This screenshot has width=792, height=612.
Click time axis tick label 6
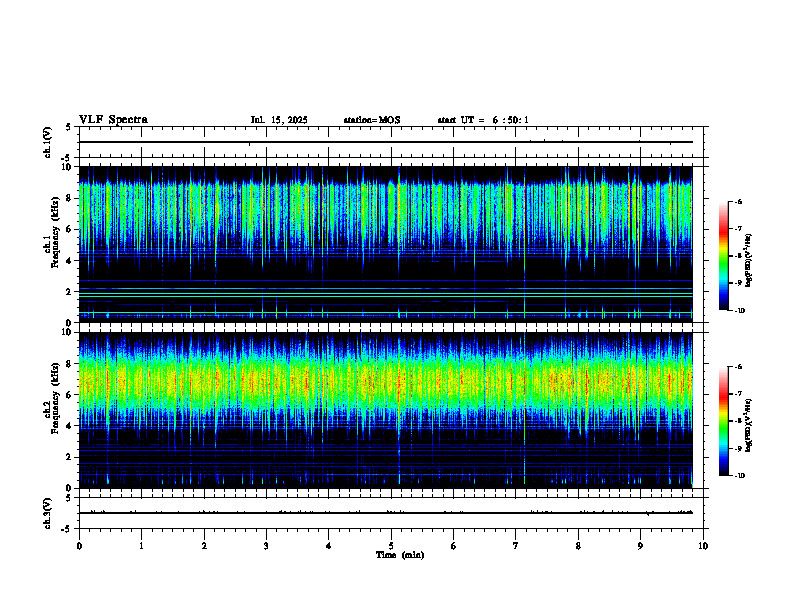point(453,546)
